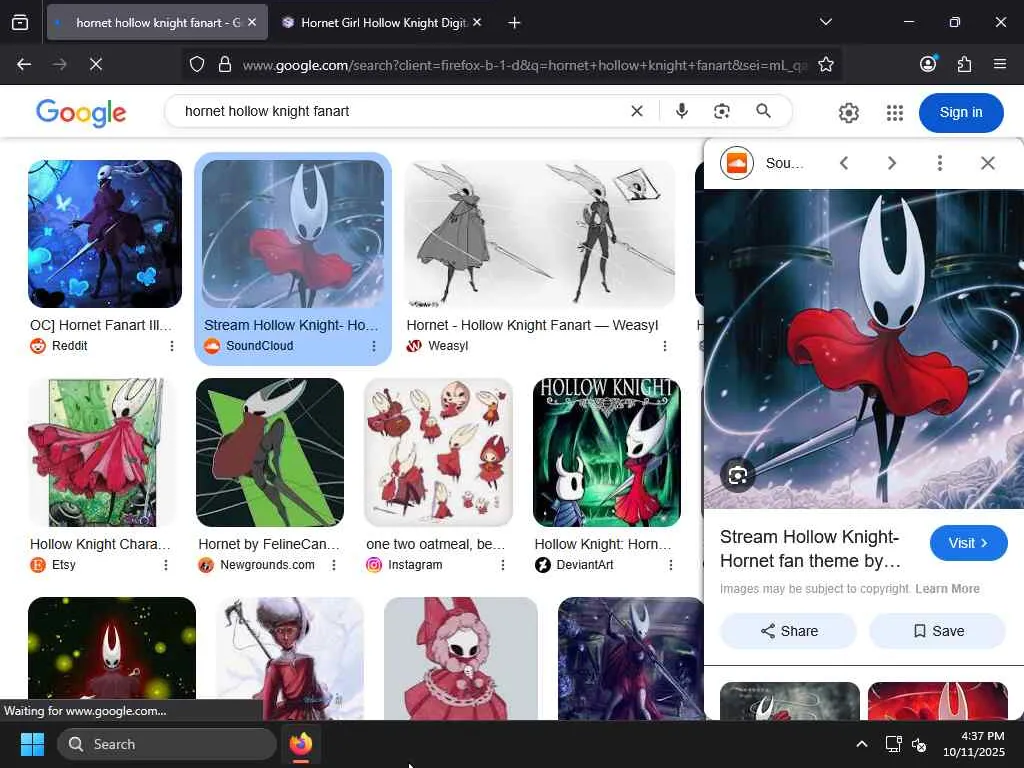Open a new browser tab
The image size is (1024, 768).
point(515,23)
